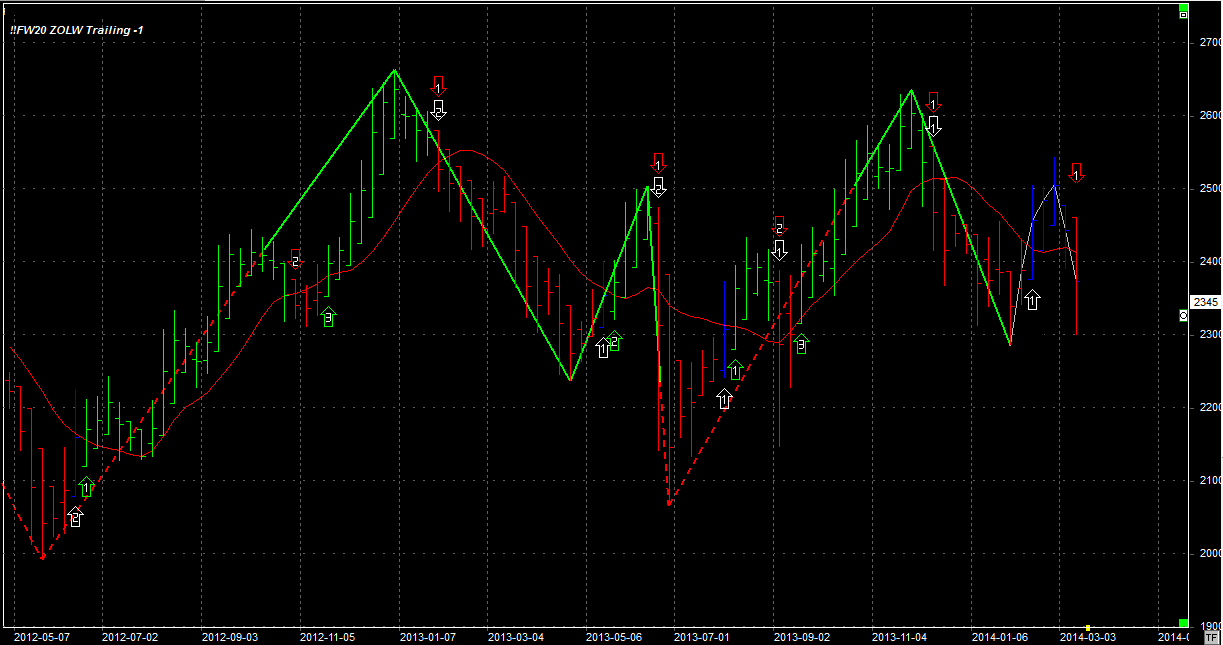Select the red down arrow above the 2013-01 peak
Image resolution: width=1223 pixels, height=645 pixels.
438,86
